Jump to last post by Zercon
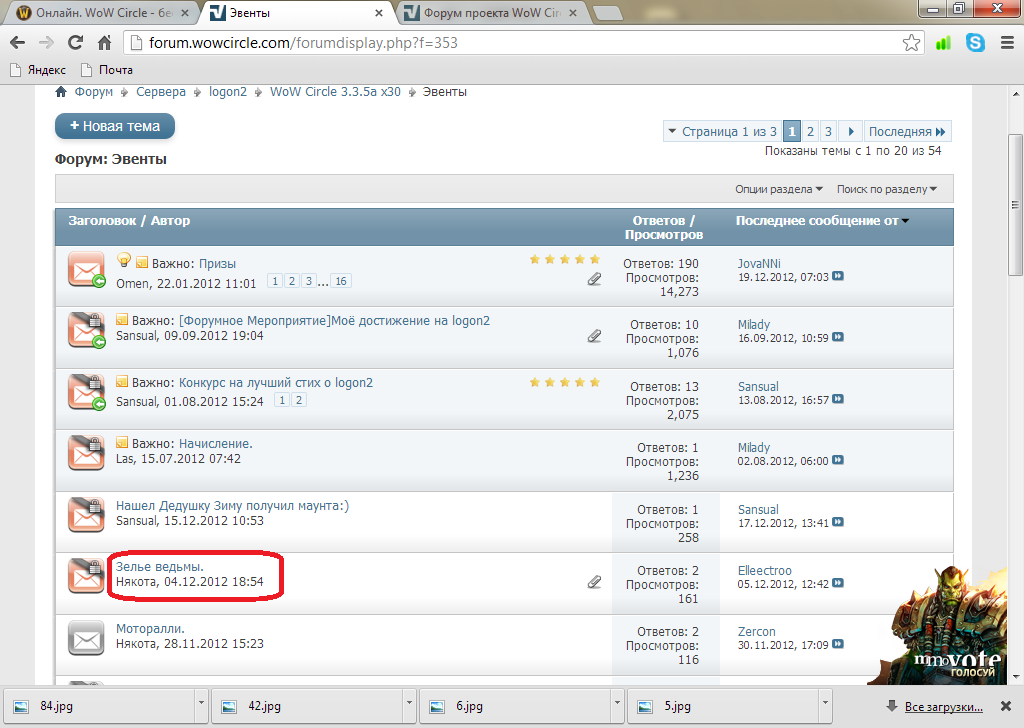Screen dimensions: 1024x728 click(838, 644)
